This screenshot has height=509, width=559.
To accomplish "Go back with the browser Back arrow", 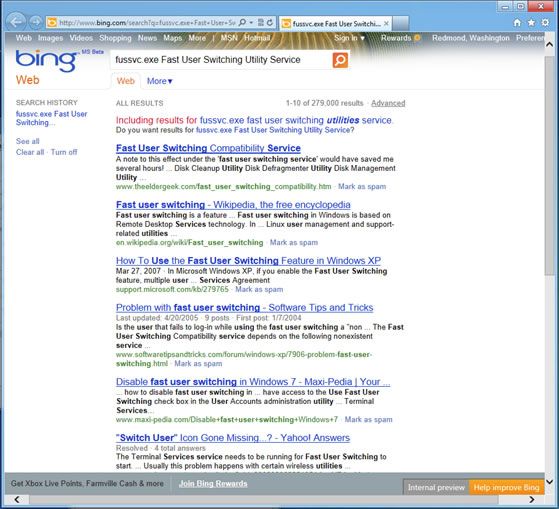I will [x=16, y=22].
